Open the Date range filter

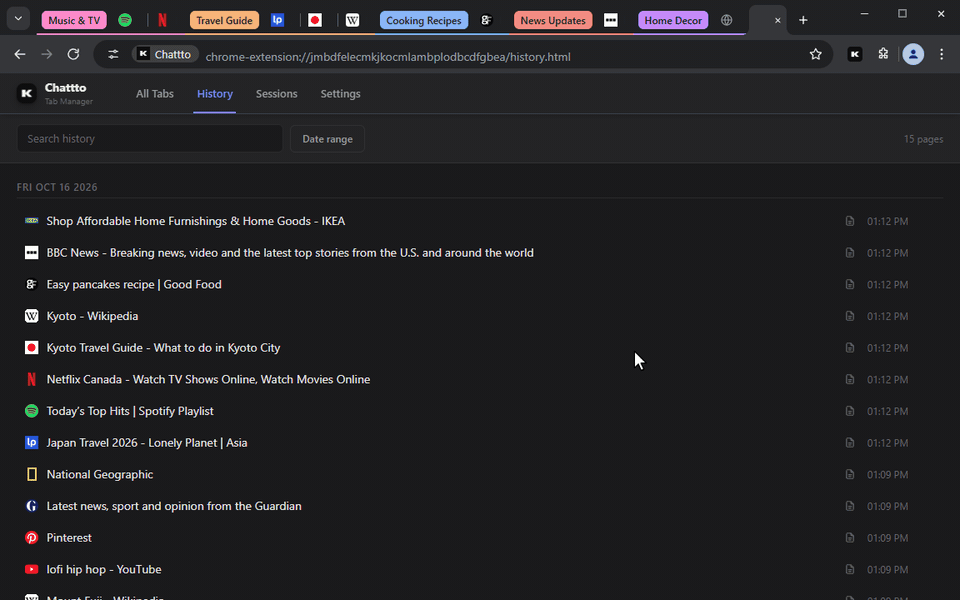click(327, 139)
